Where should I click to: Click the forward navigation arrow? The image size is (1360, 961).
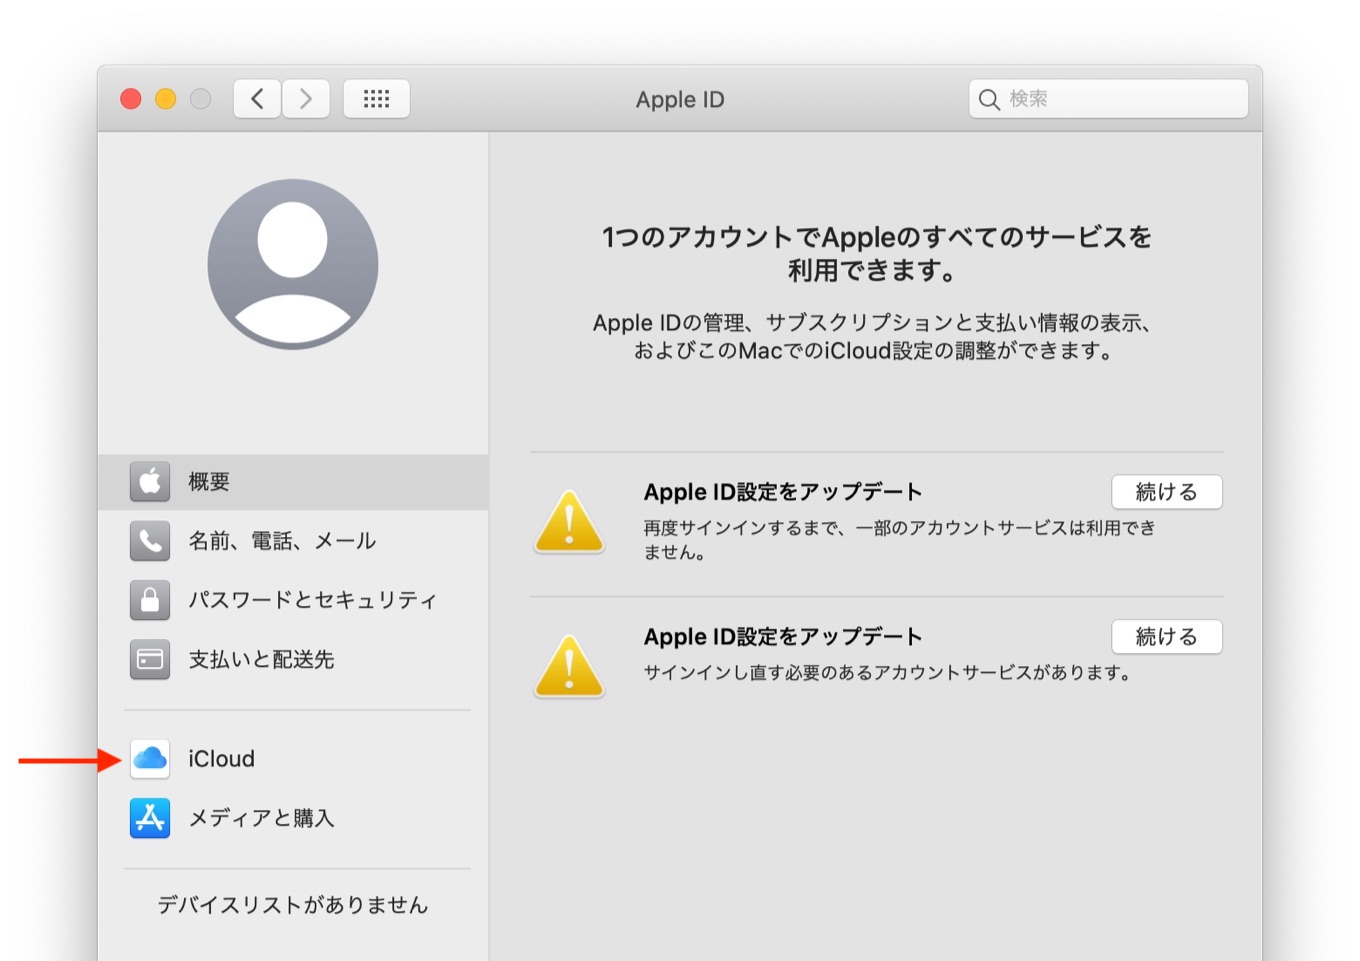[x=306, y=99]
